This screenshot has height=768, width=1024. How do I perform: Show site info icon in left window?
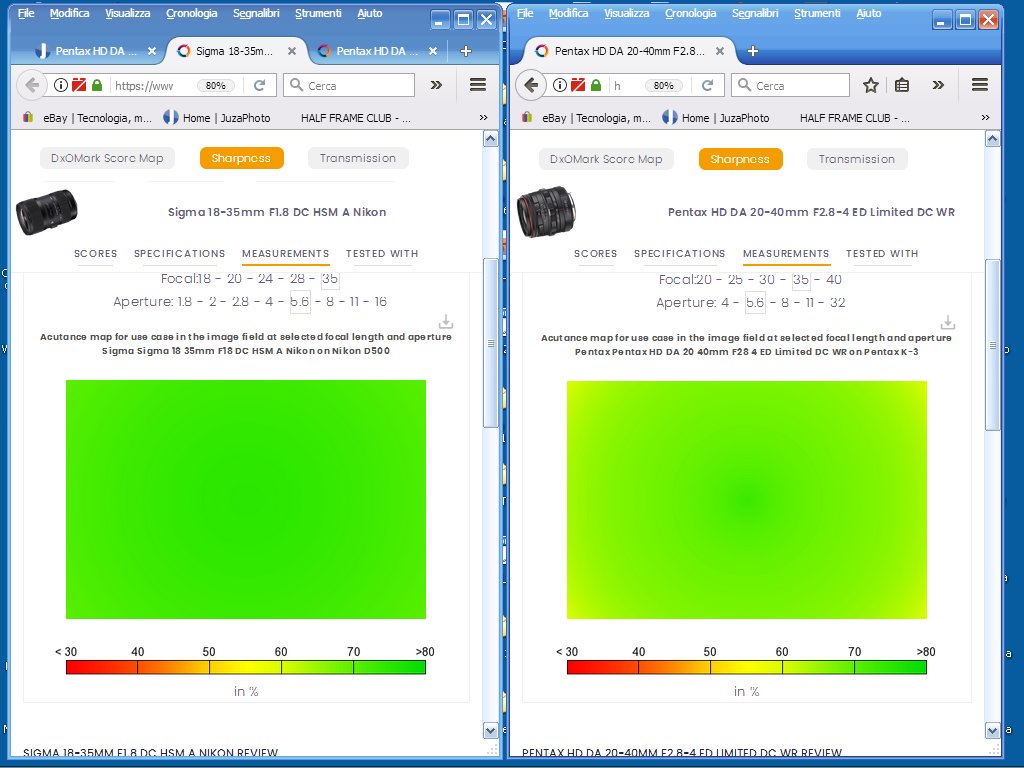pyautogui.click(x=61, y=85)
